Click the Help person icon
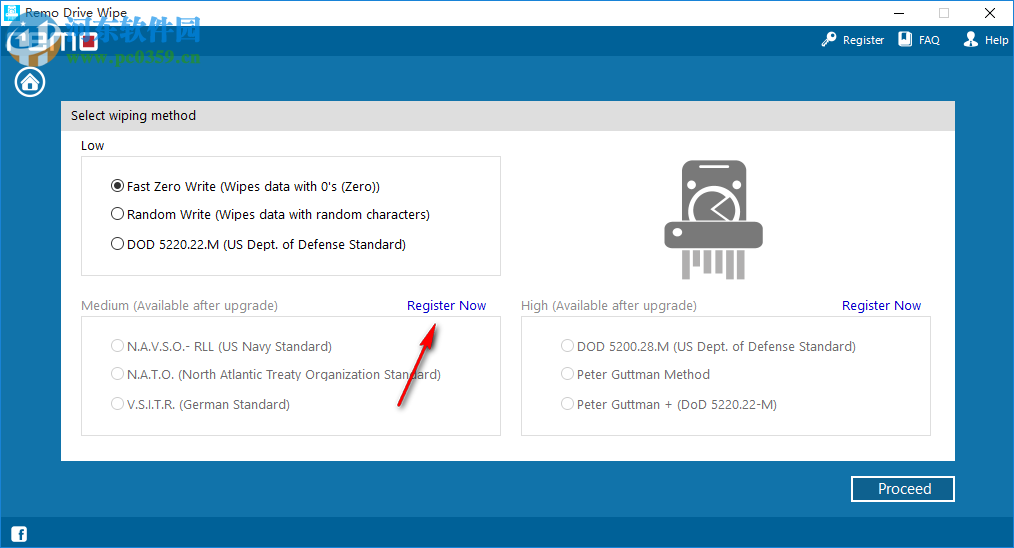Viewport: 1014px width, 548px height. point(971,39)
